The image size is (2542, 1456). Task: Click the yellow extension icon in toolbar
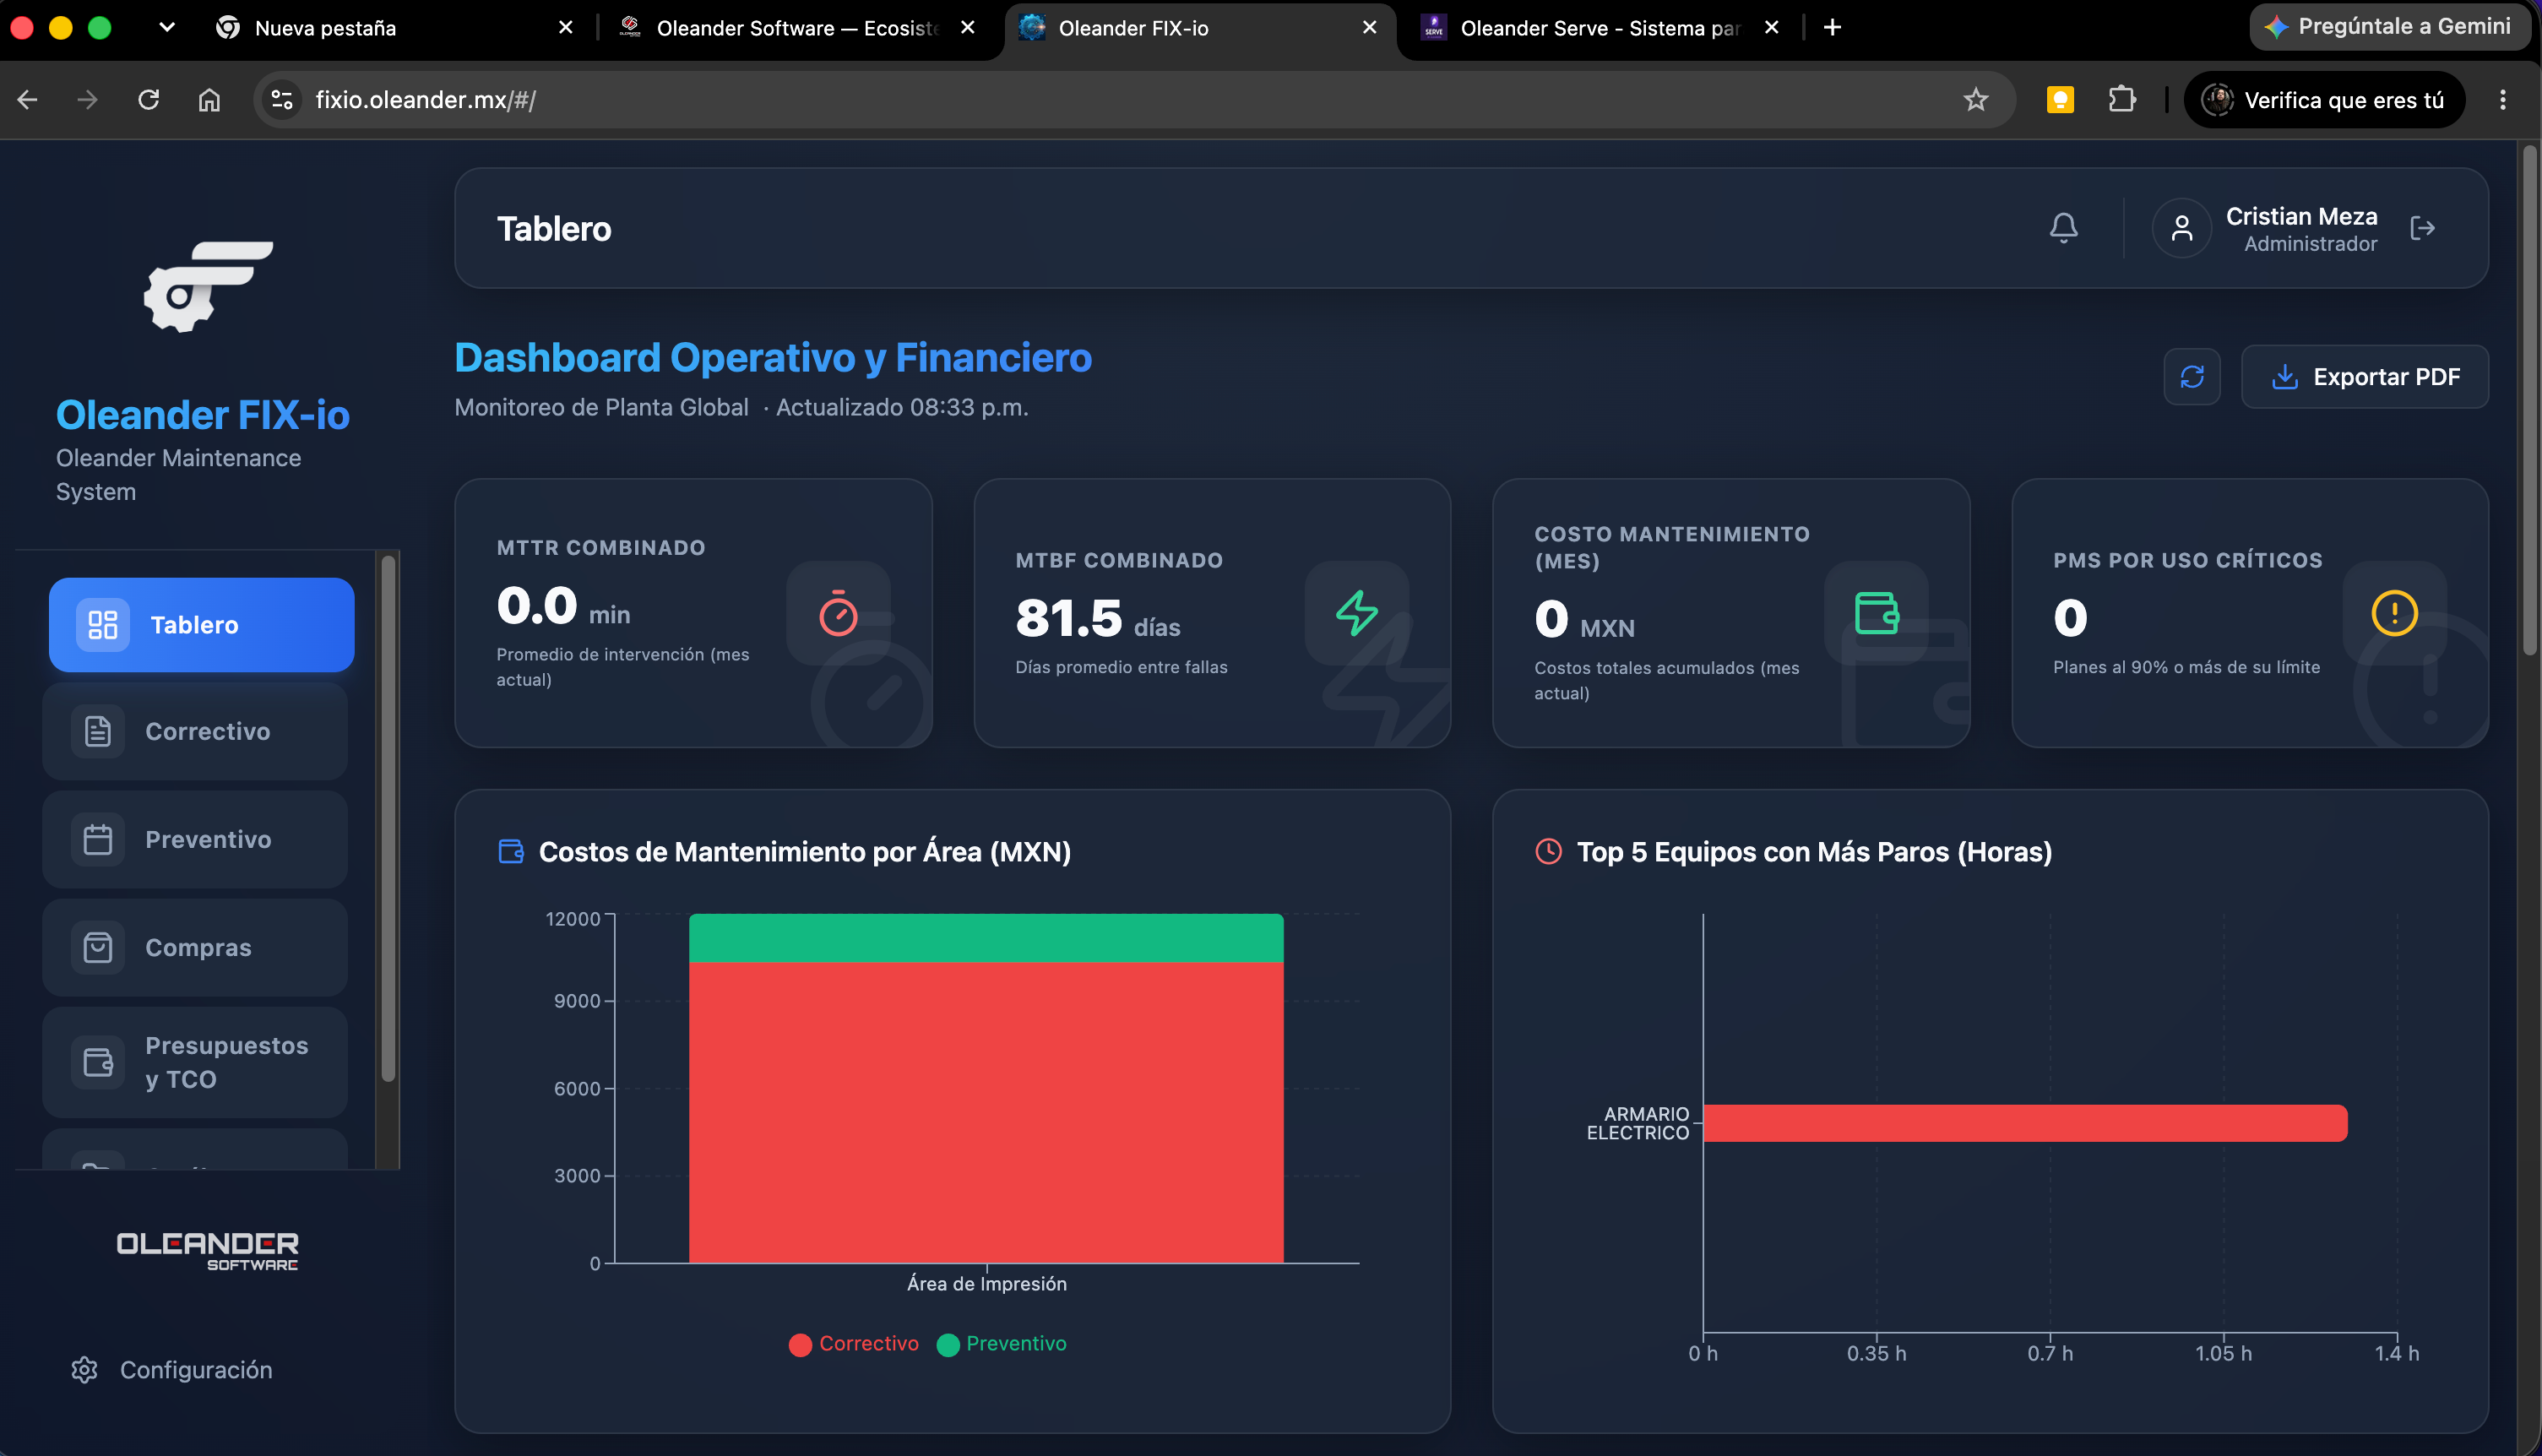[2060, 99]
